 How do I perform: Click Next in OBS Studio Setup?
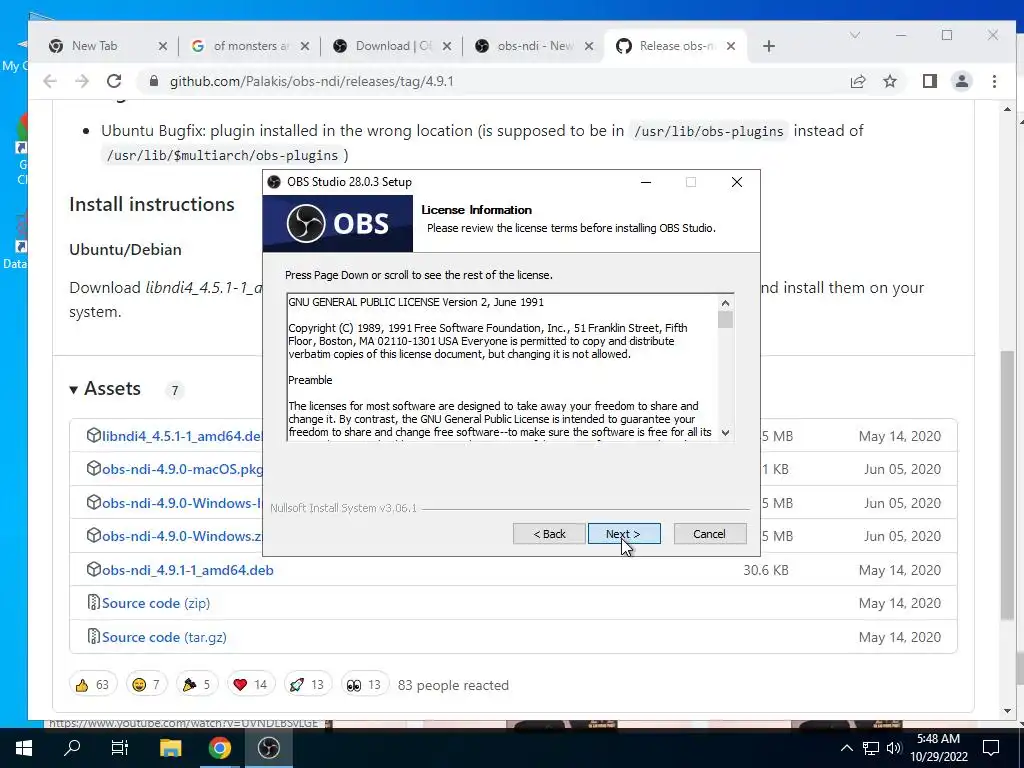(x=624, y=534)
